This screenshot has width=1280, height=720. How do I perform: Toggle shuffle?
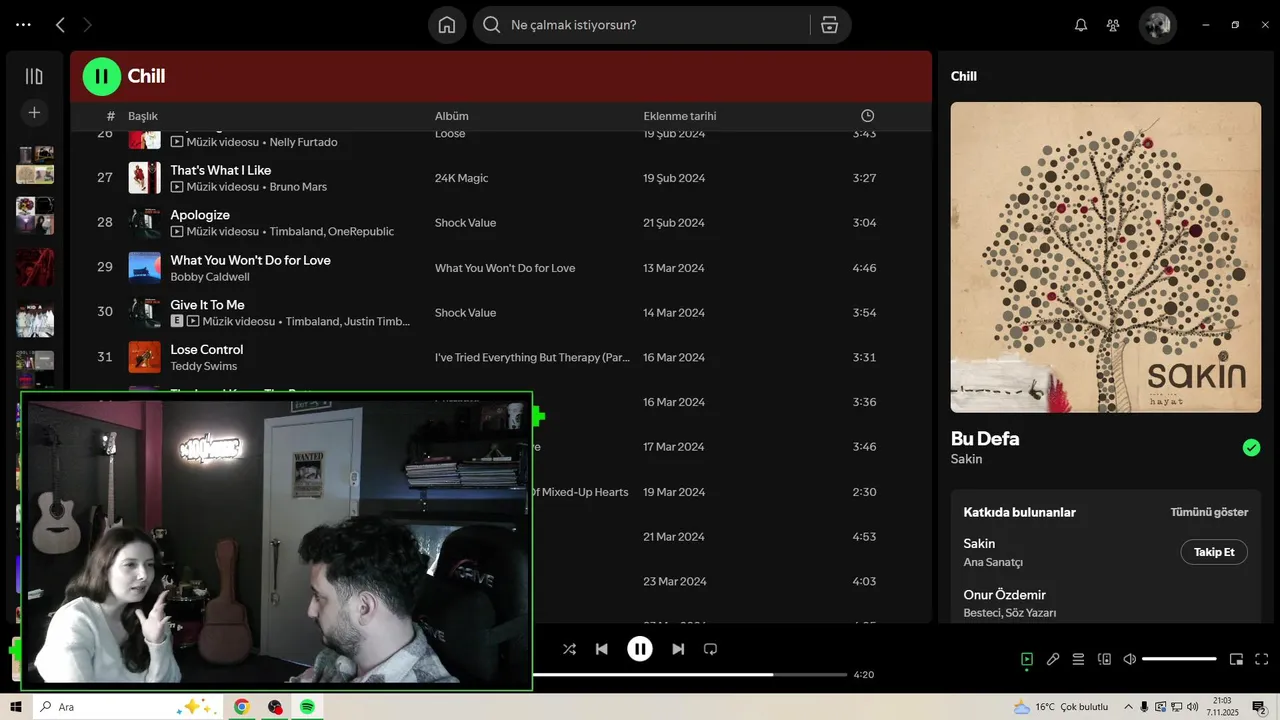coord(569,649)
